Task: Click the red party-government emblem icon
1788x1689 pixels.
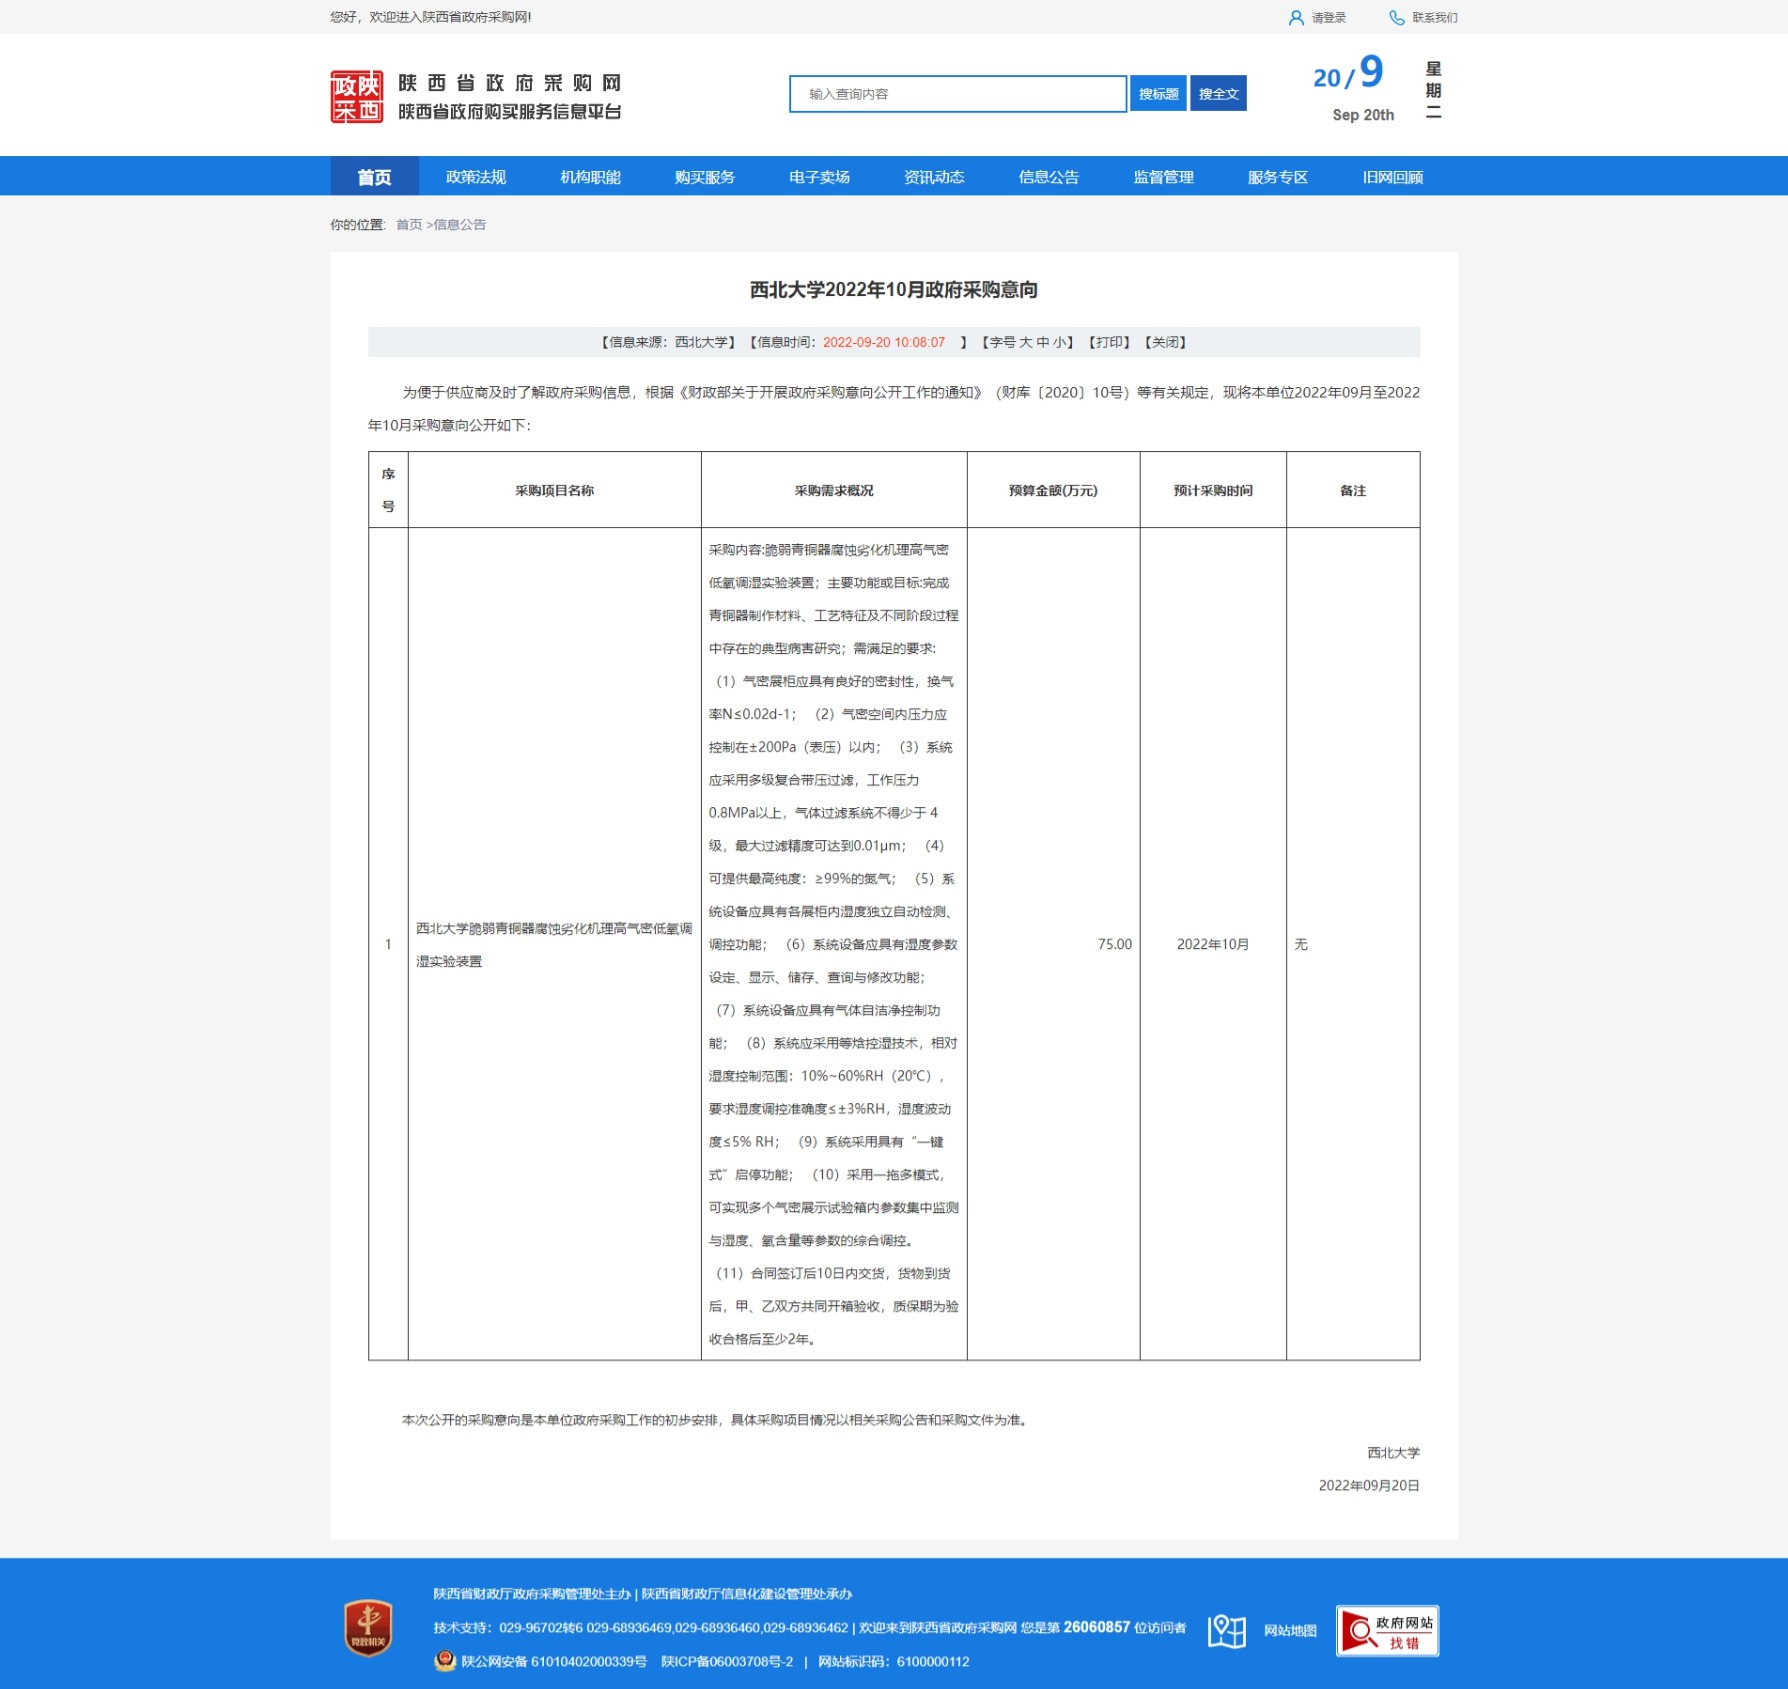Action: [368, 1627]
